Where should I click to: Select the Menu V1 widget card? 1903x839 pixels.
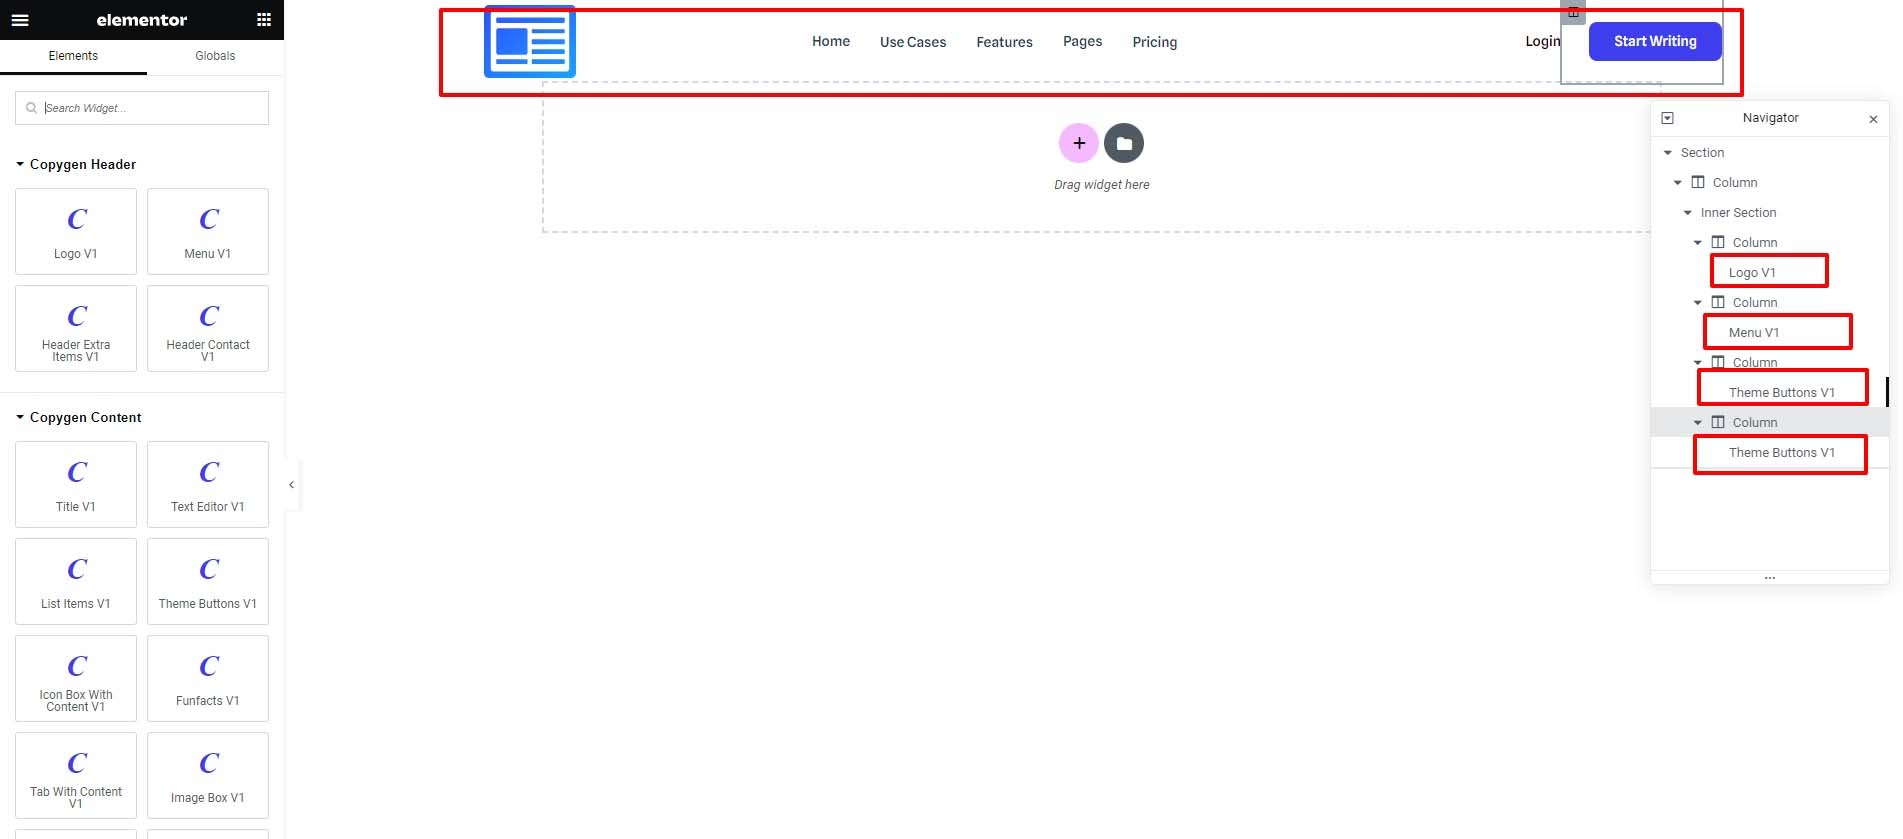tap(208, 231)
